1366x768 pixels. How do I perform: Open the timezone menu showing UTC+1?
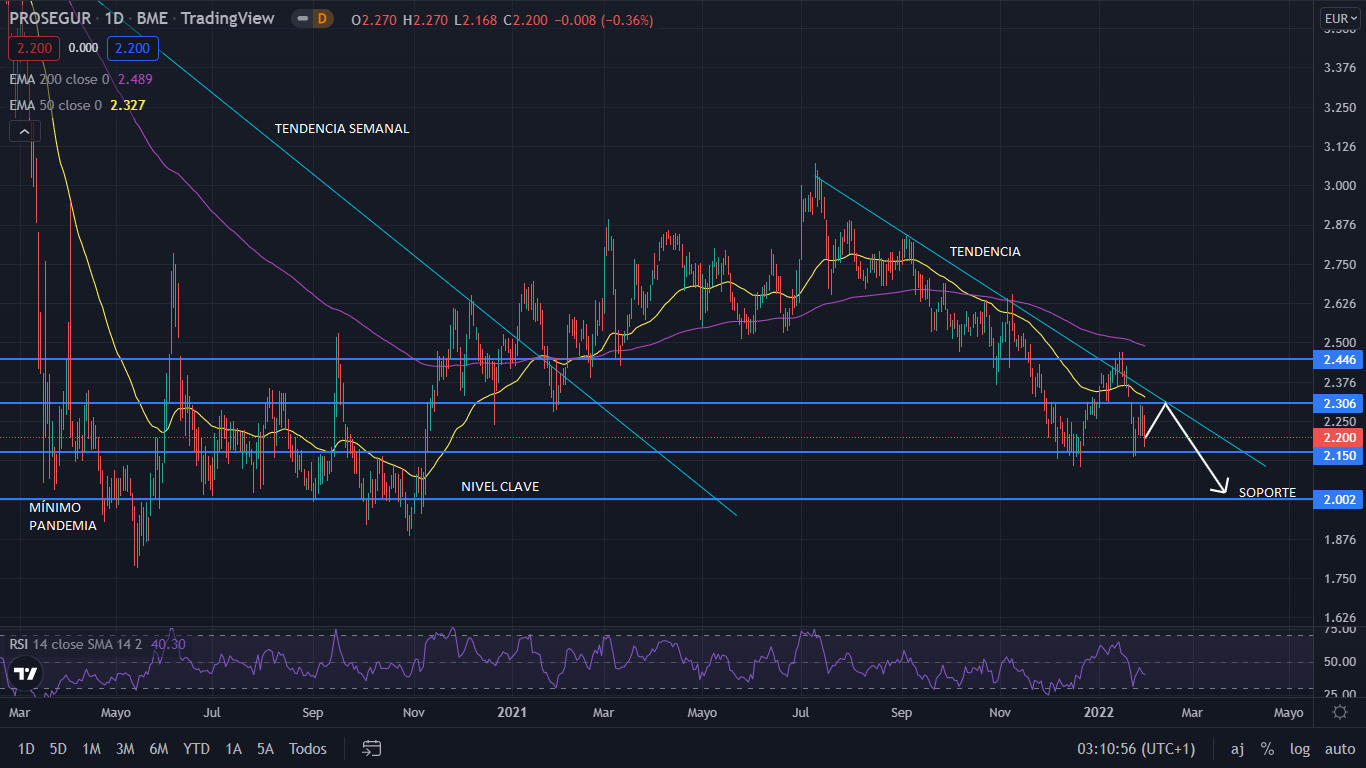point(1136,749)
